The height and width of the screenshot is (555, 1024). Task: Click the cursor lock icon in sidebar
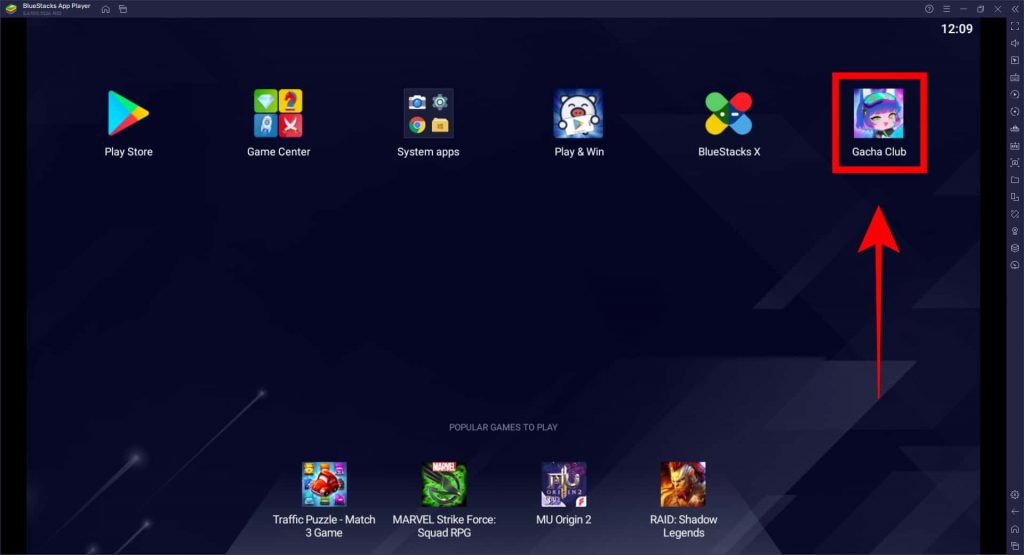1015,60
